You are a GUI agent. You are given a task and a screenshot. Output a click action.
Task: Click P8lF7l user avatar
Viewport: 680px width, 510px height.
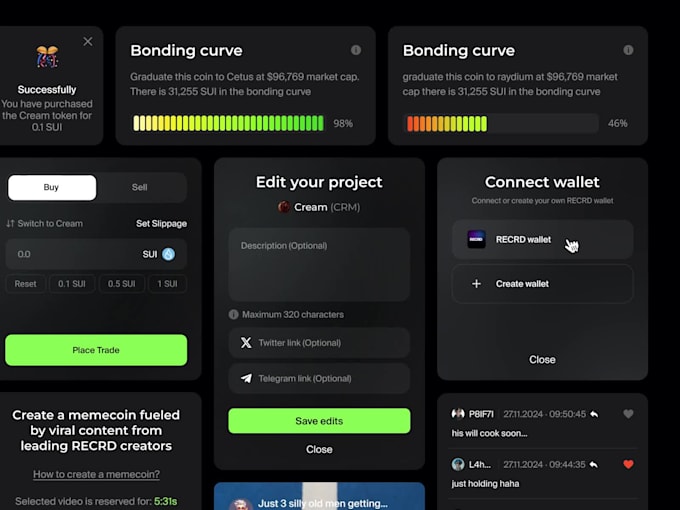pos(458,414)
